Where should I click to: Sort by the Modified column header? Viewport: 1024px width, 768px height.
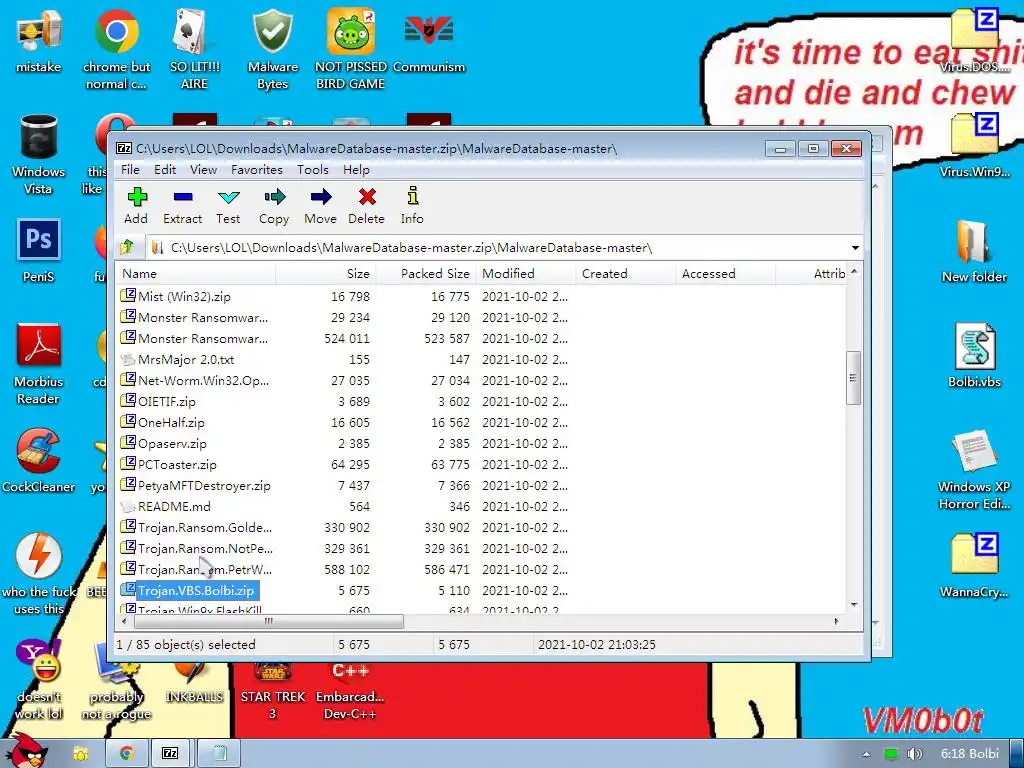[526, 274]
